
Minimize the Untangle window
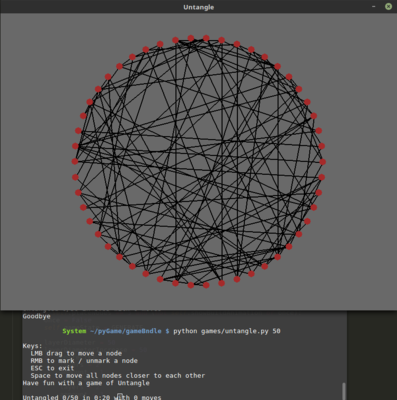pyautogui.click(x=374, y=7)
